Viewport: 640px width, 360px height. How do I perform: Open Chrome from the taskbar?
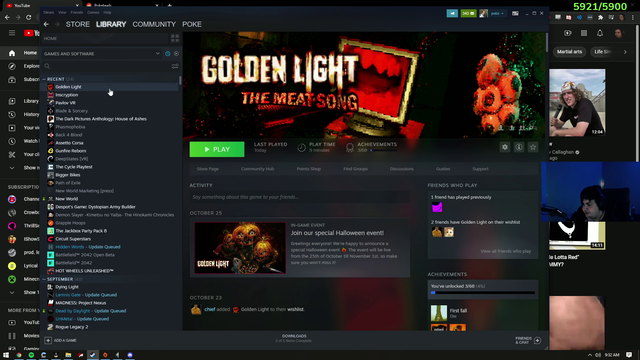coord(19,355)
